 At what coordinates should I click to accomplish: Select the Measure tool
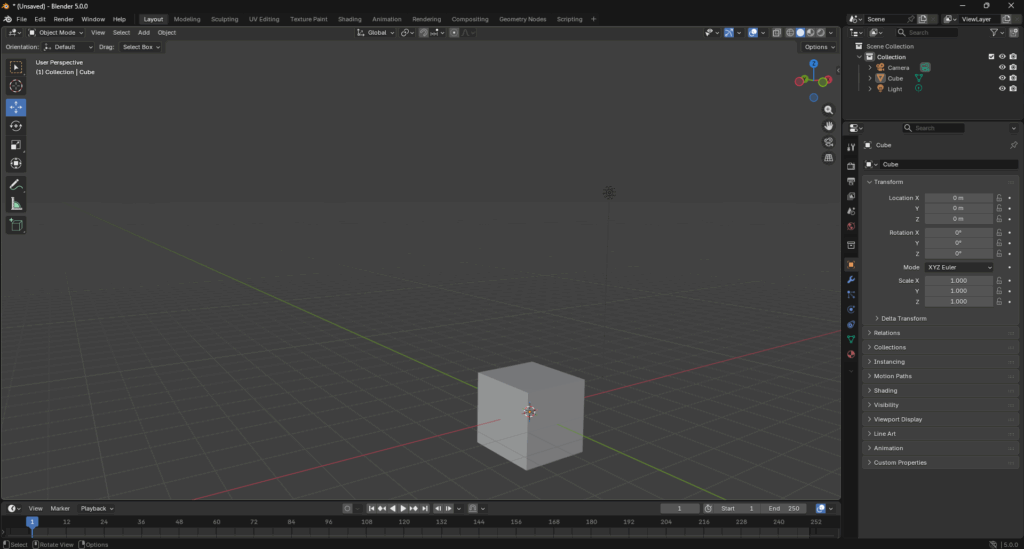click(16, 204)
